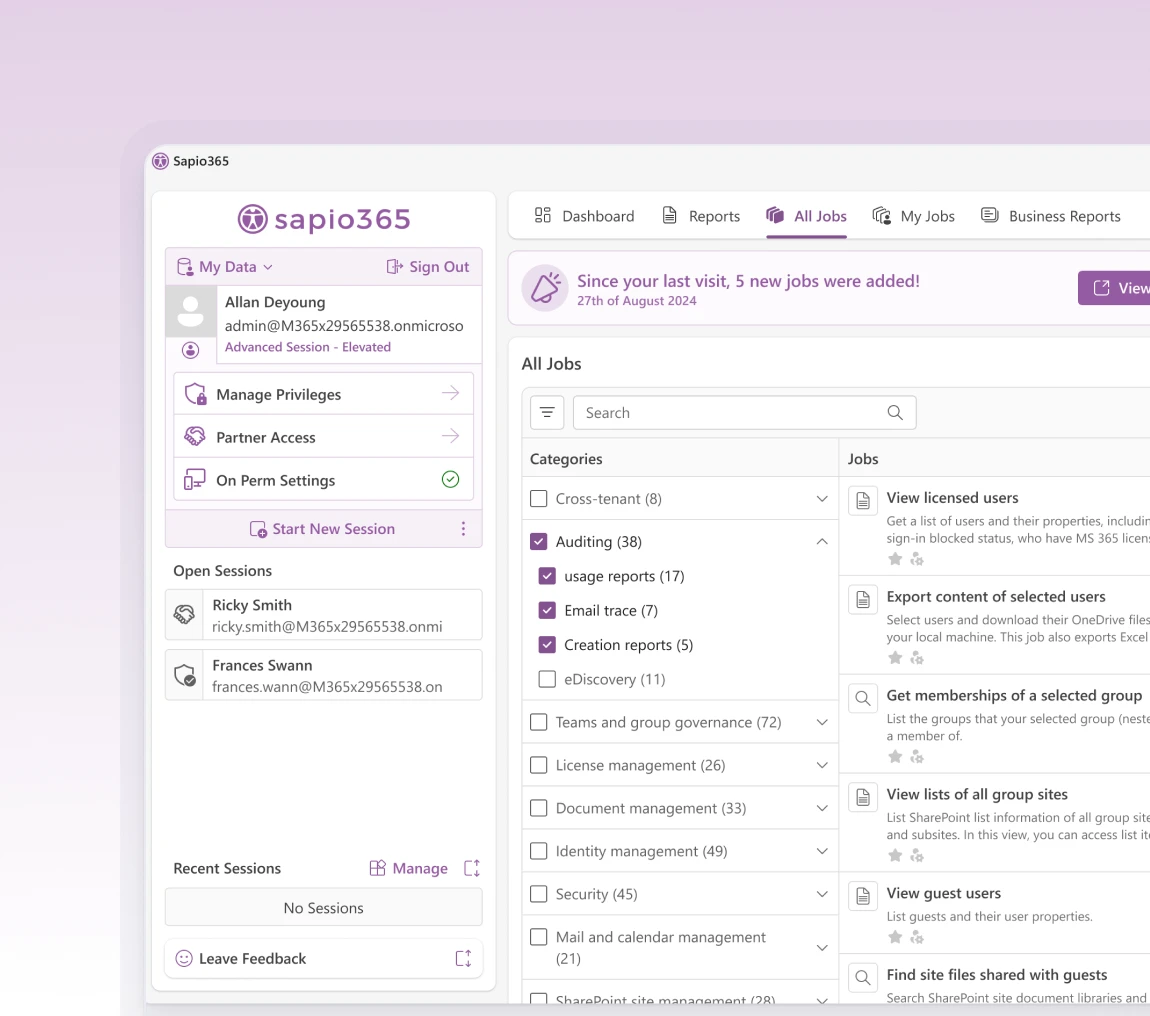Expand Mail and calendar management chevron
The image size is (1150, 1016).
tap(822, 948)
